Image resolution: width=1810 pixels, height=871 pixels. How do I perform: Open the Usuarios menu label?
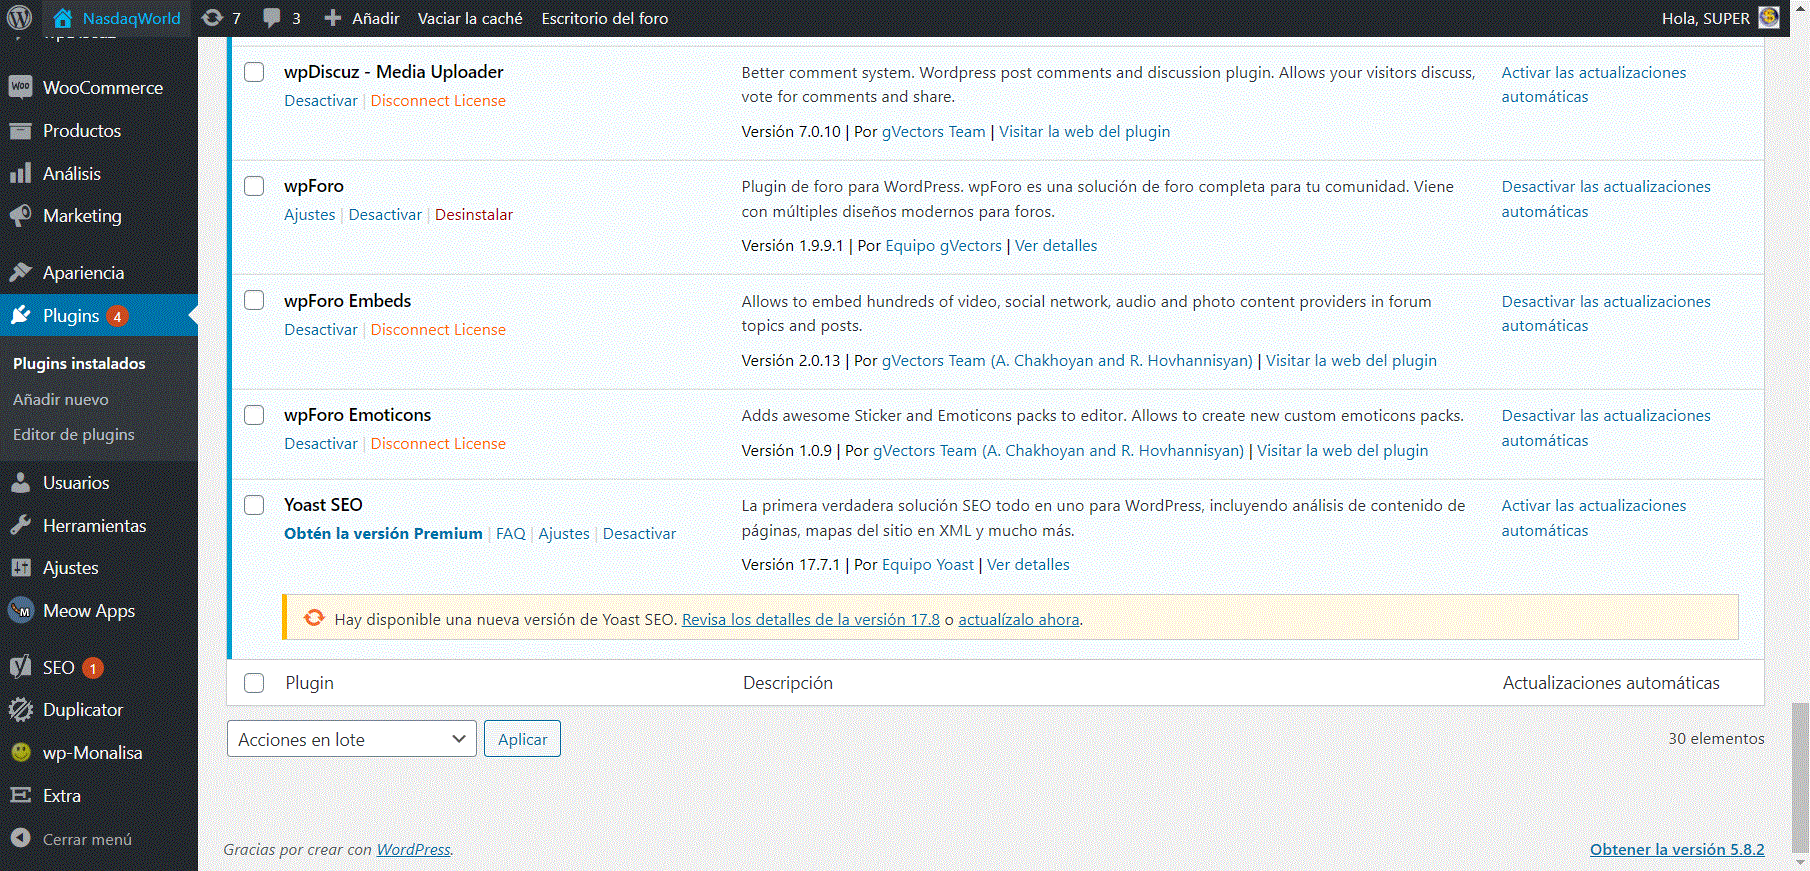pyautogui.click(x=76, y=482)
